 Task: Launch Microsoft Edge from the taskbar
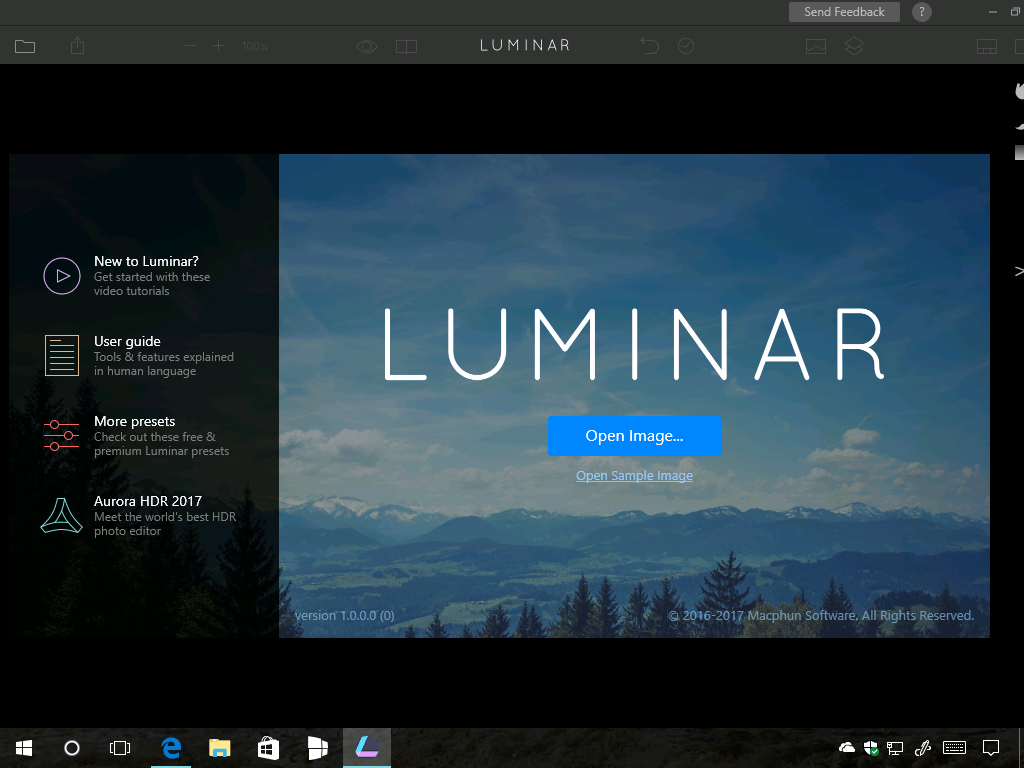point(170,747)
